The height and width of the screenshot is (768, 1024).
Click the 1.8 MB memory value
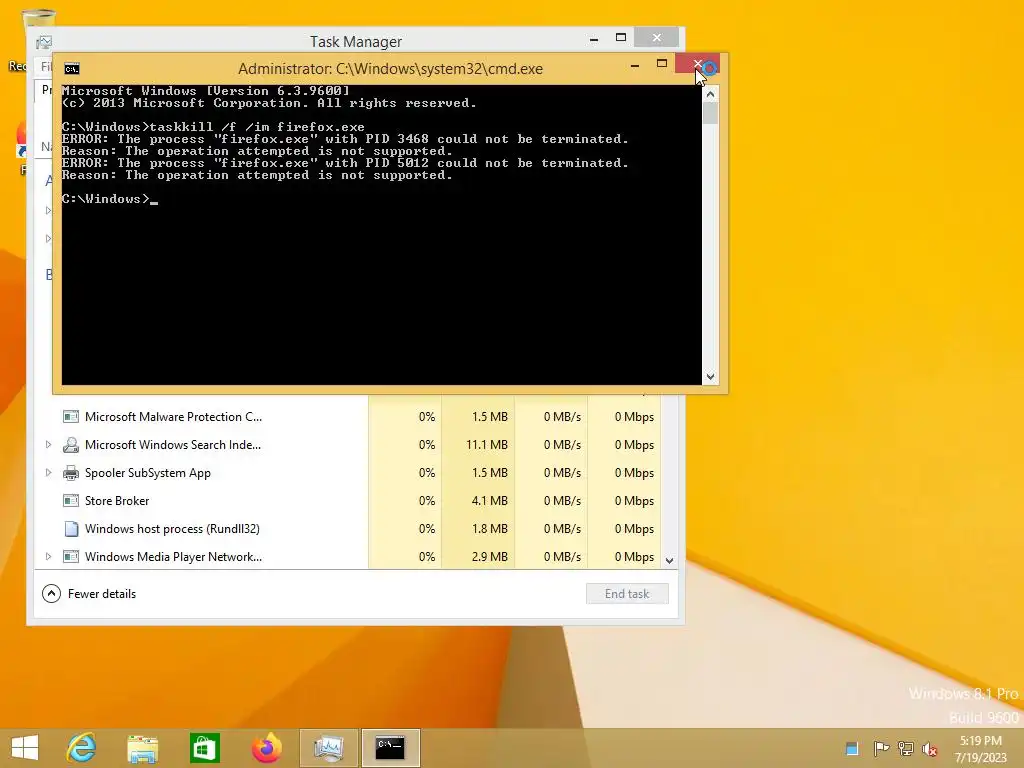pos(489,529)
